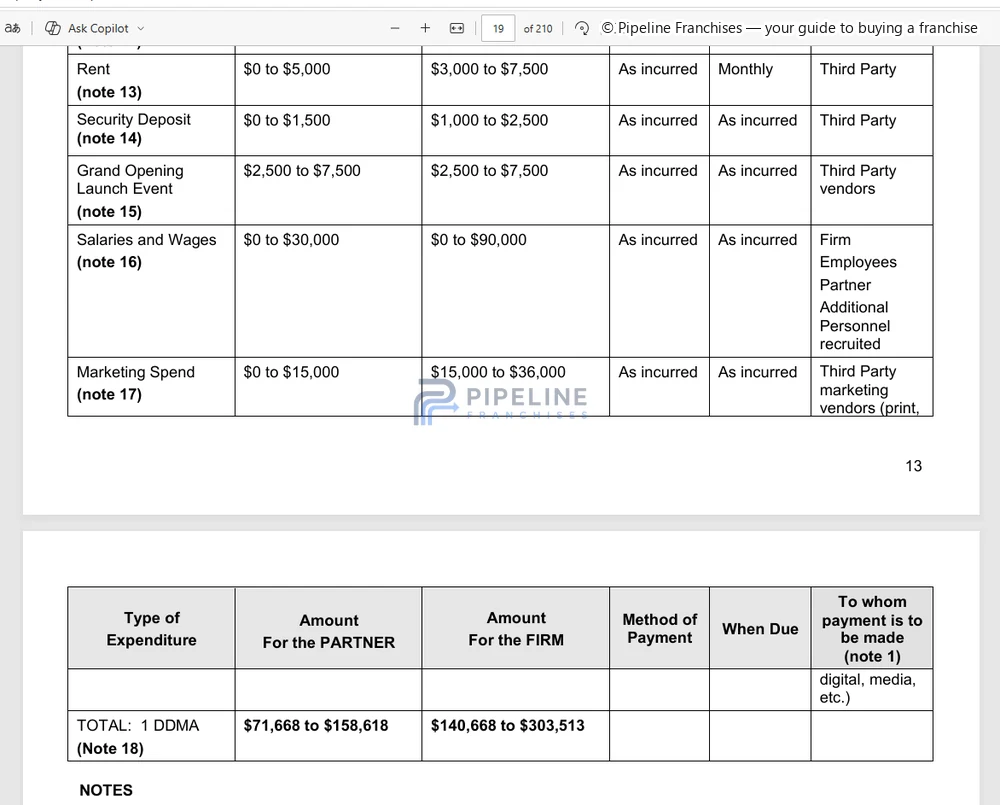The width and height of the screenshot is (1000, 805).
Task: Select the '$0 to $1,500' cell
Action: coord(287,120)
